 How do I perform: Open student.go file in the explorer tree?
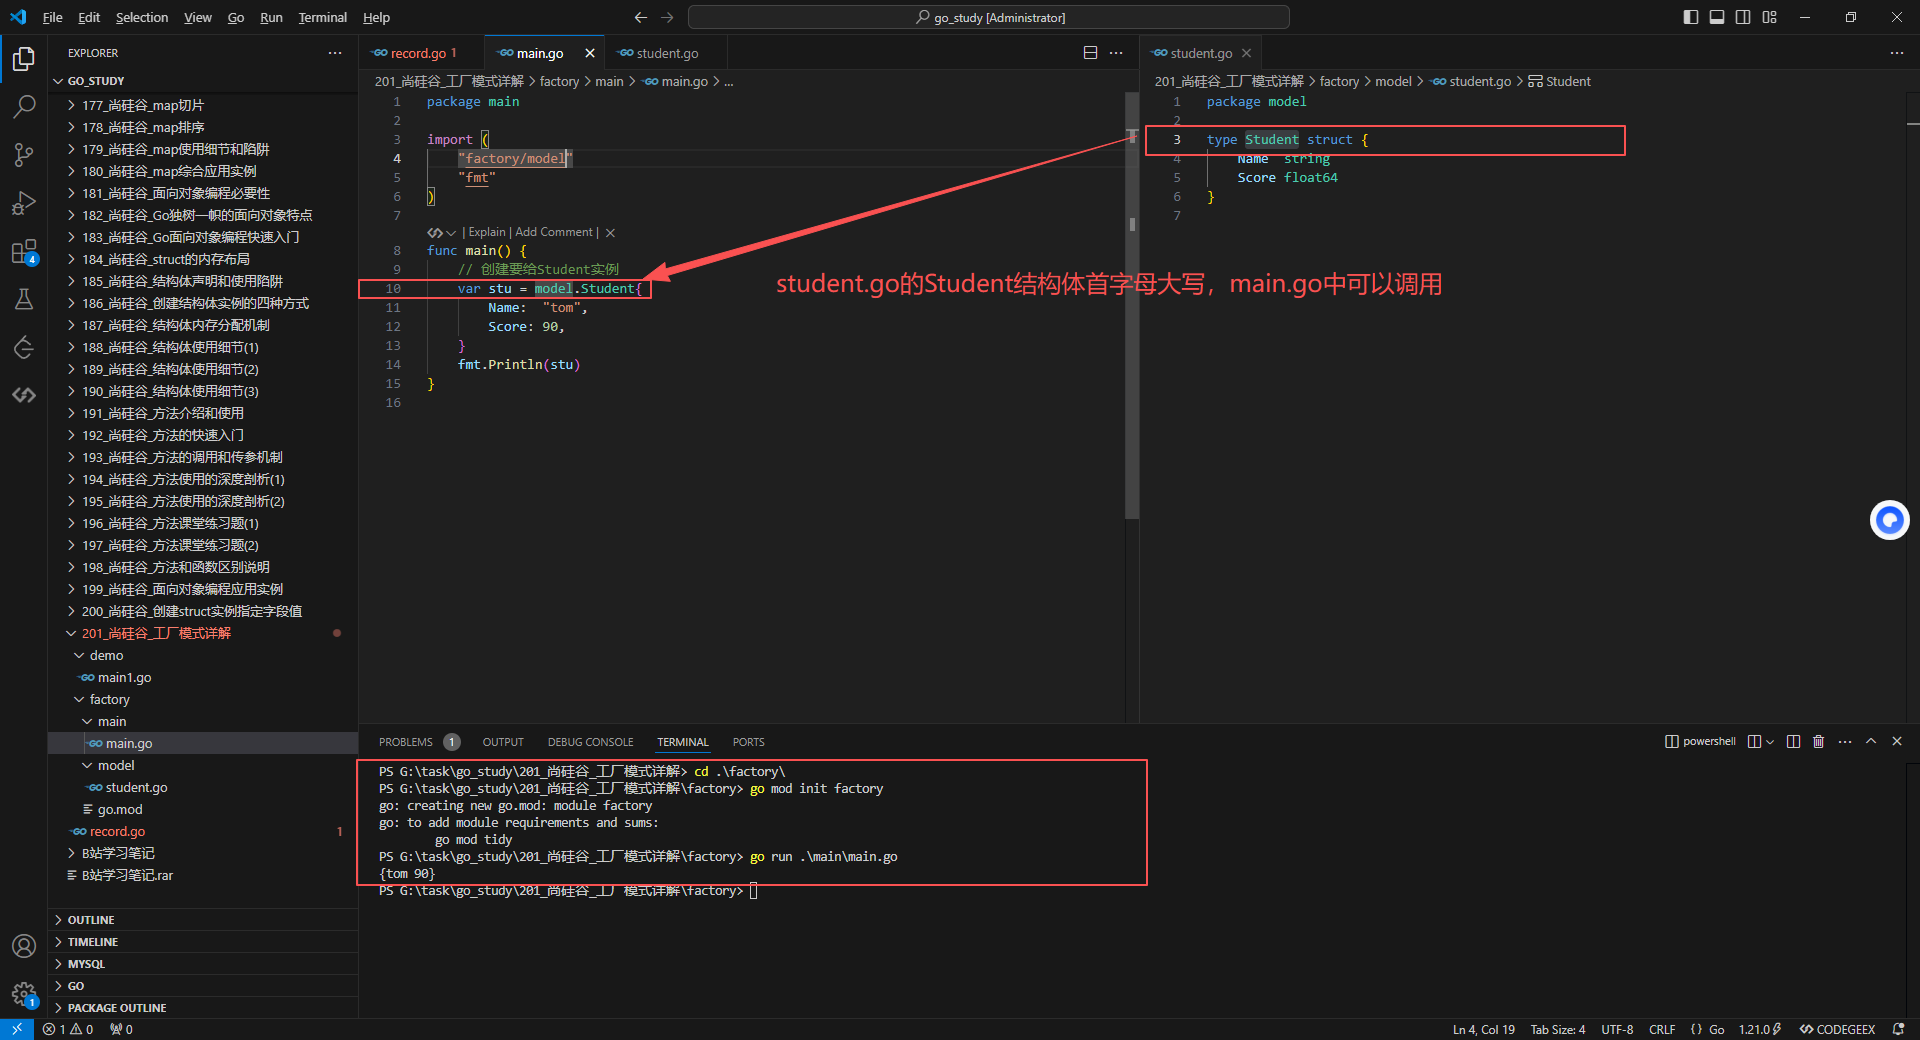pyautogui.click(x=204, y=787)
